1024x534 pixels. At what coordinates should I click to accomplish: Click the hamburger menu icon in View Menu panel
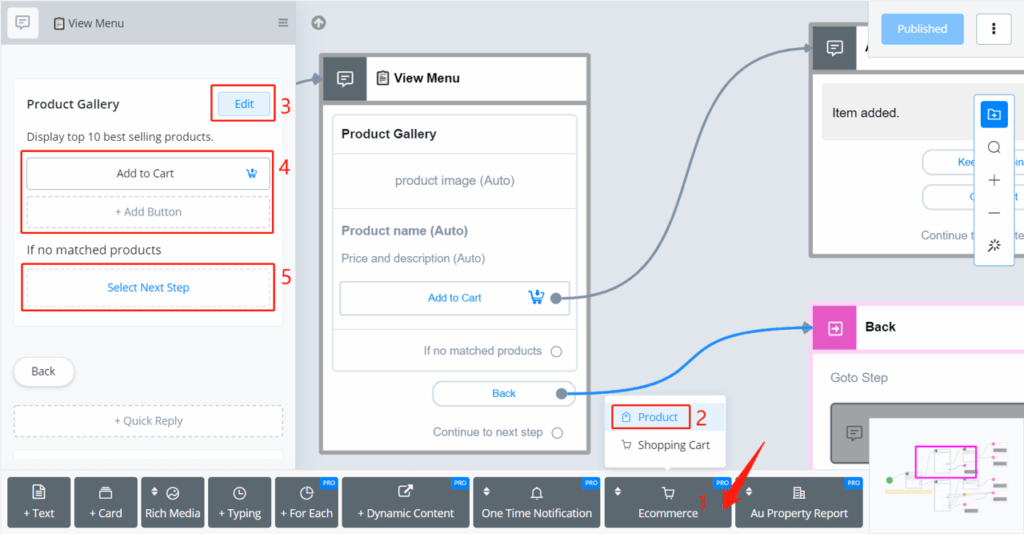point(283,23)
